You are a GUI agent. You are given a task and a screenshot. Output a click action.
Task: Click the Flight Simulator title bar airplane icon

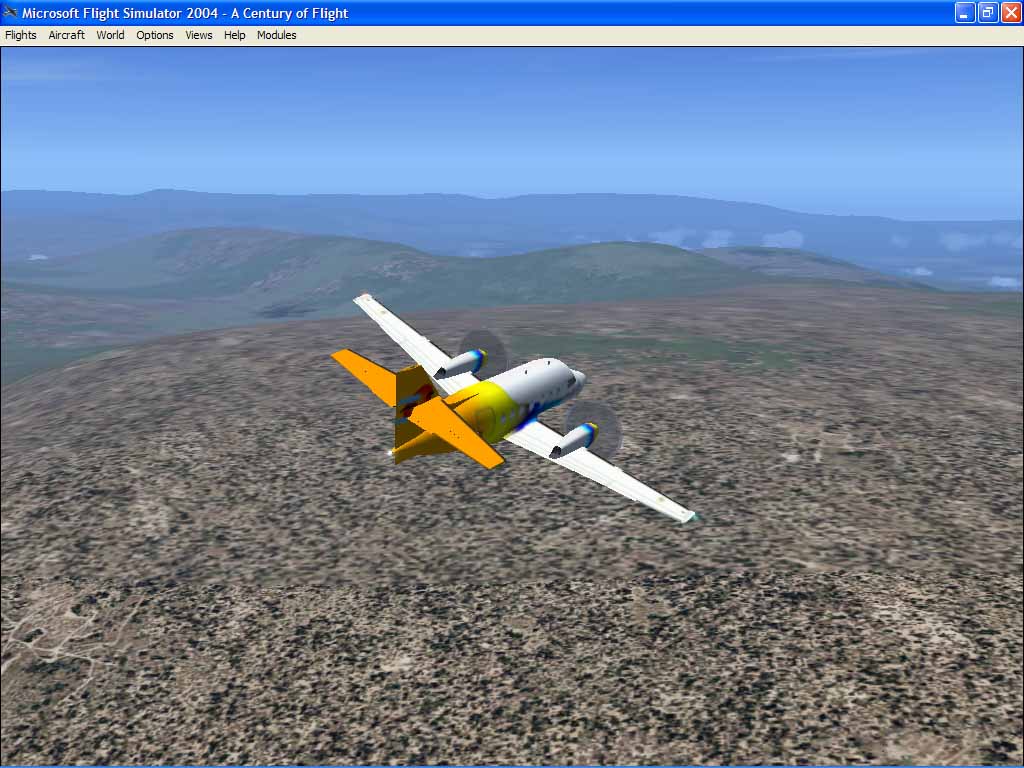(10, 12)
